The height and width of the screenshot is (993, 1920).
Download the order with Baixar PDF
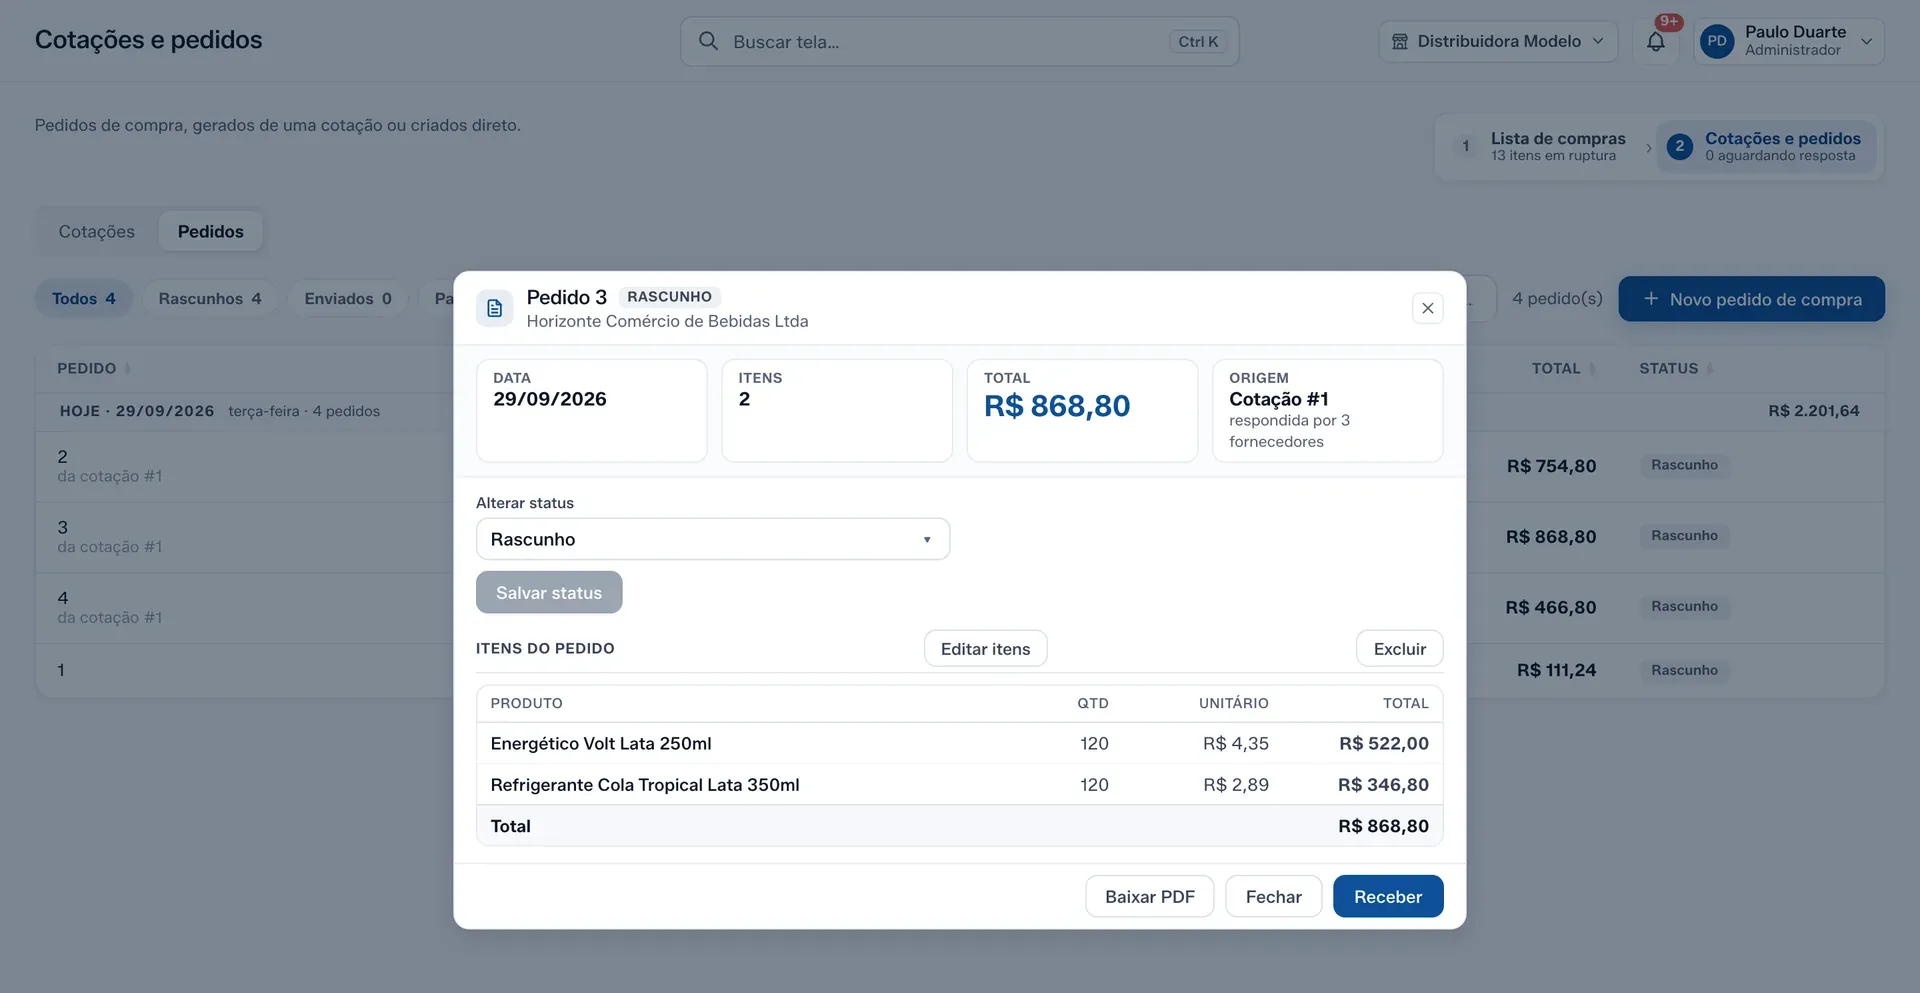point(1149,896)
